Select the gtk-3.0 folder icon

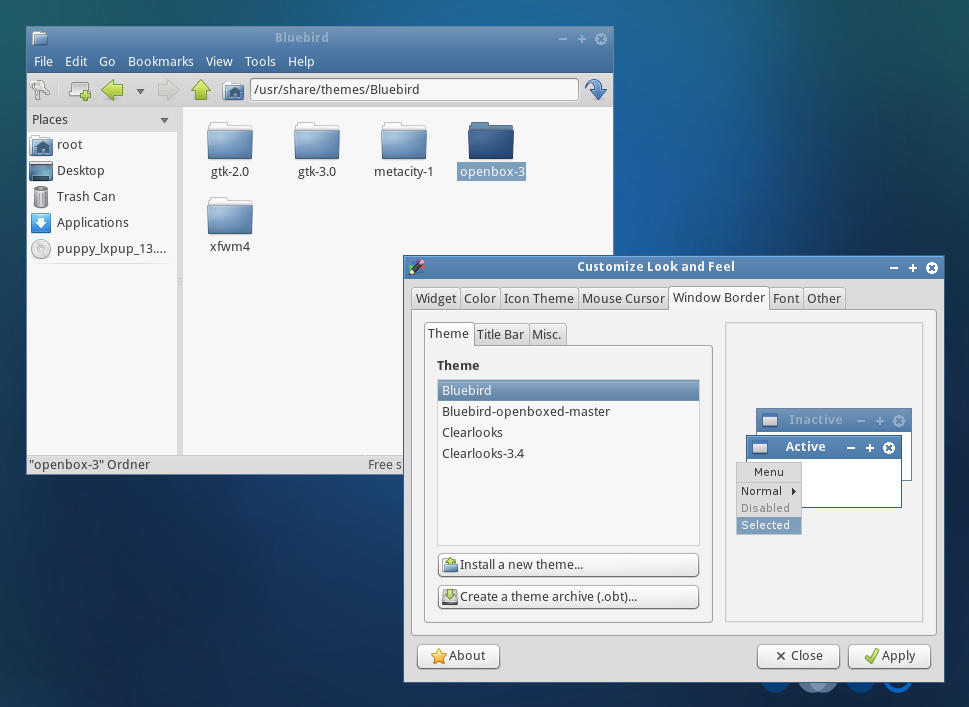317,142
